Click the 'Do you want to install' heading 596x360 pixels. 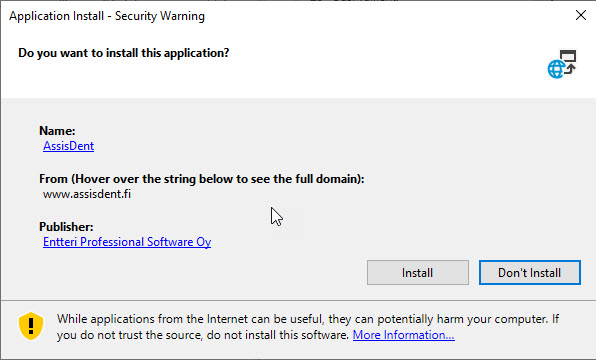124,53
